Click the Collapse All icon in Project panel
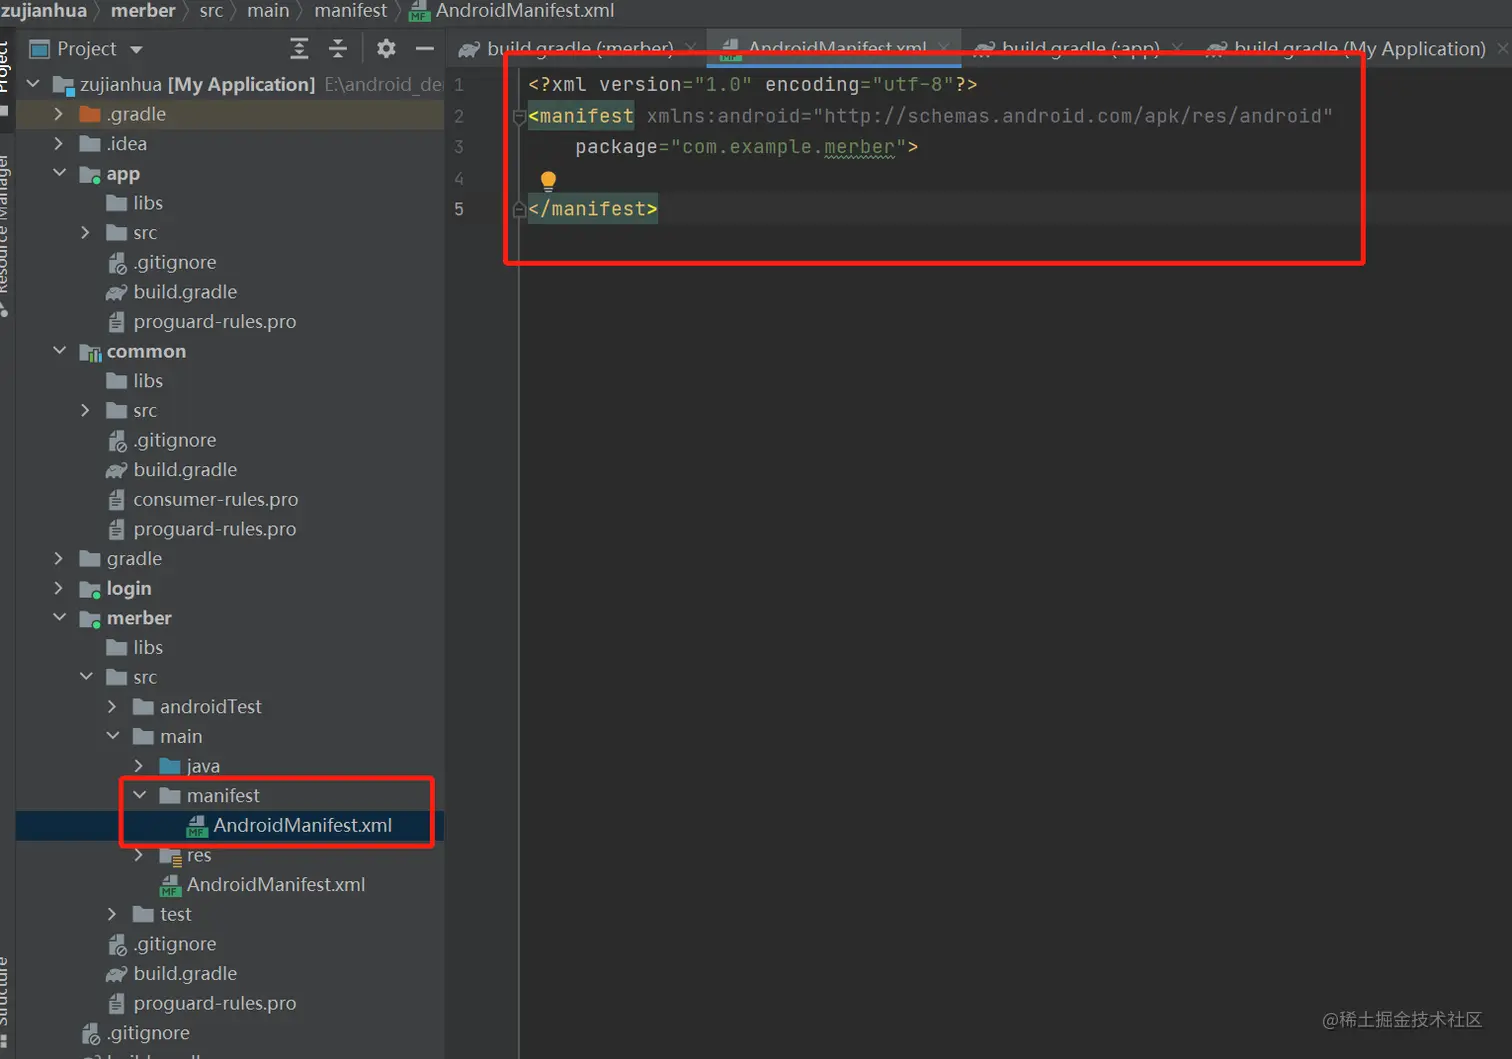This screenshot has height=1059, width=1512. tap(338, 48)
